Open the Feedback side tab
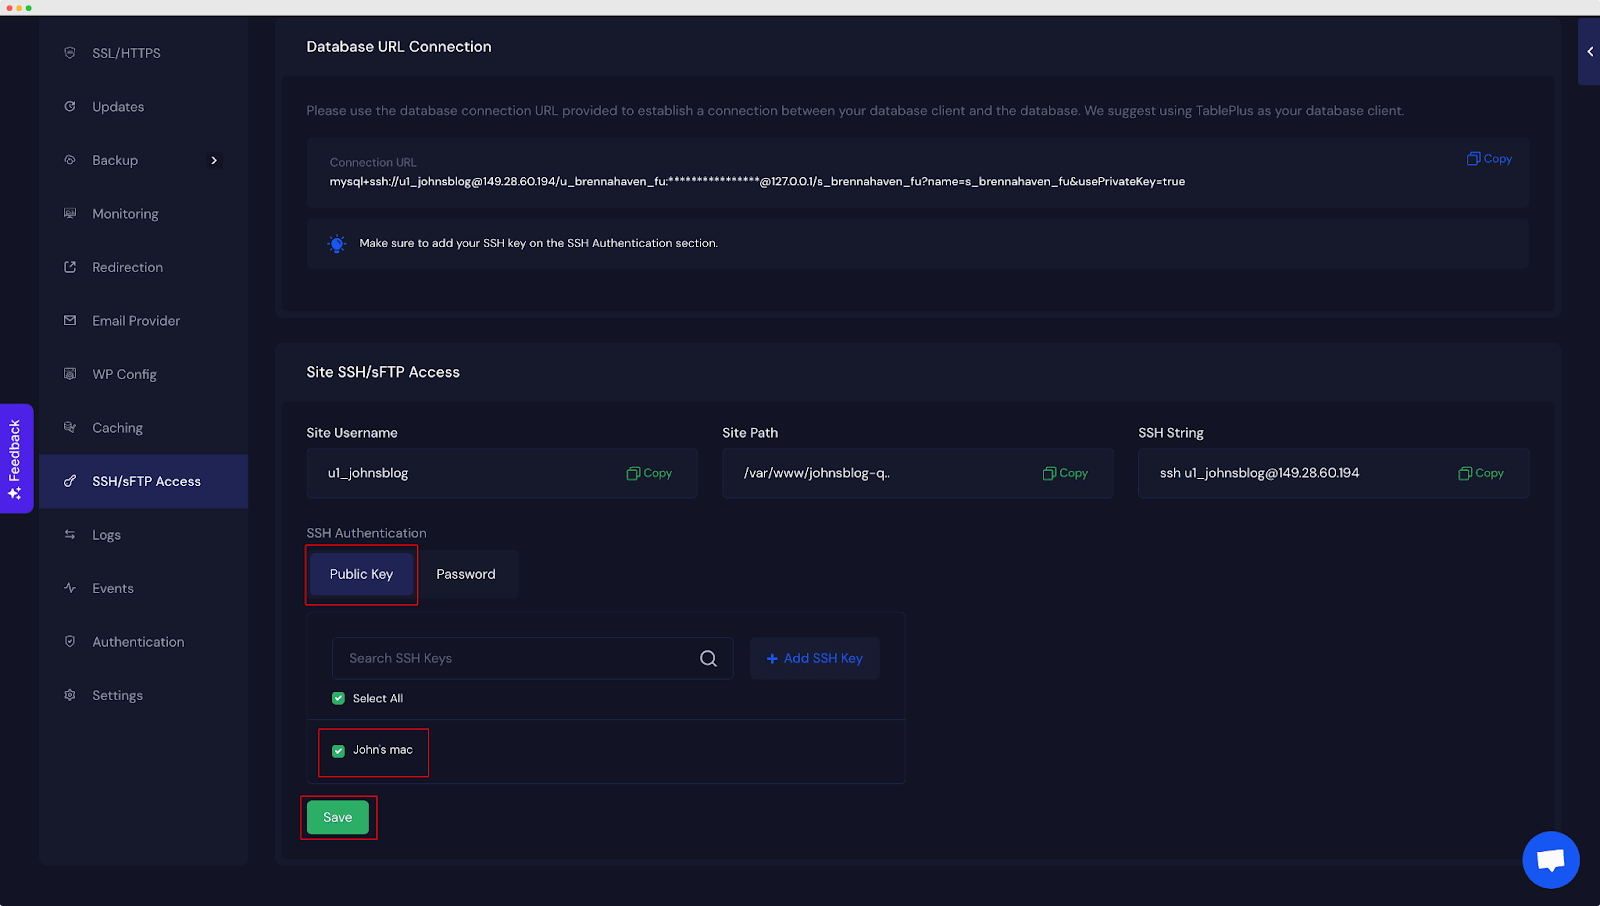The image size is (1600, 906). click(x=16, y=458)
